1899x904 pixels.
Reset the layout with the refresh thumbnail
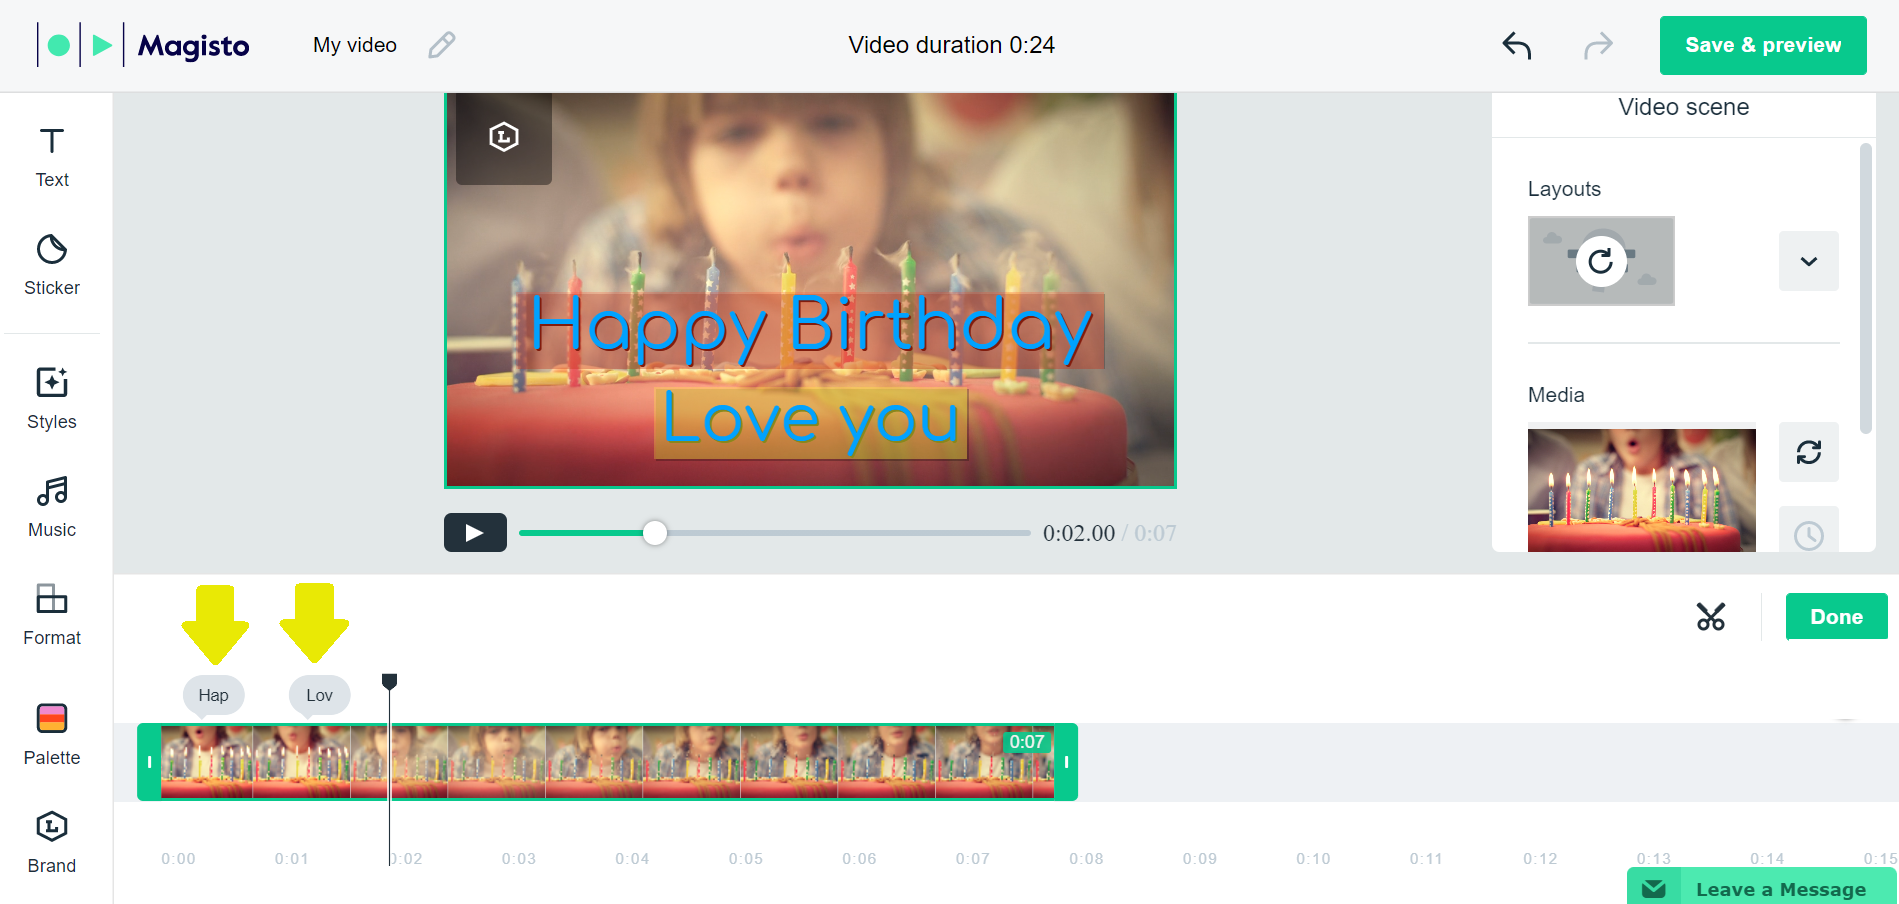coord(1601,261)
